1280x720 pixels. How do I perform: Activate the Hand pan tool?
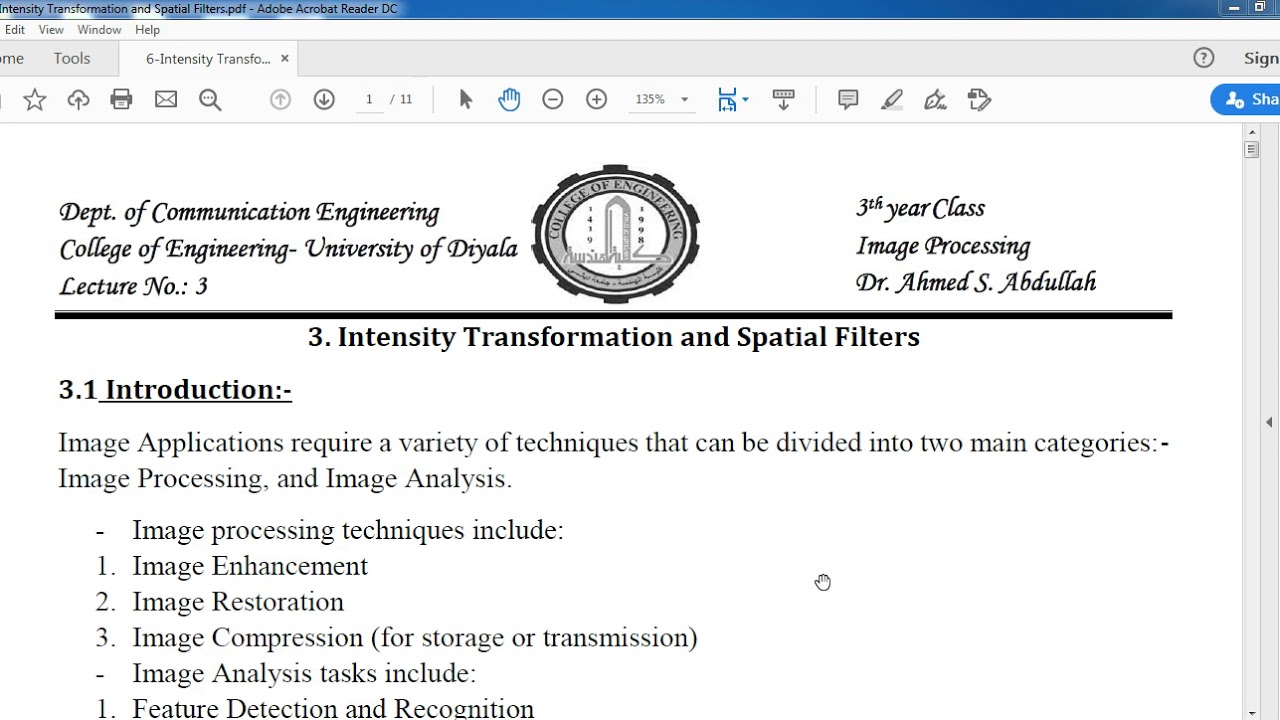(x=509, y=100)
